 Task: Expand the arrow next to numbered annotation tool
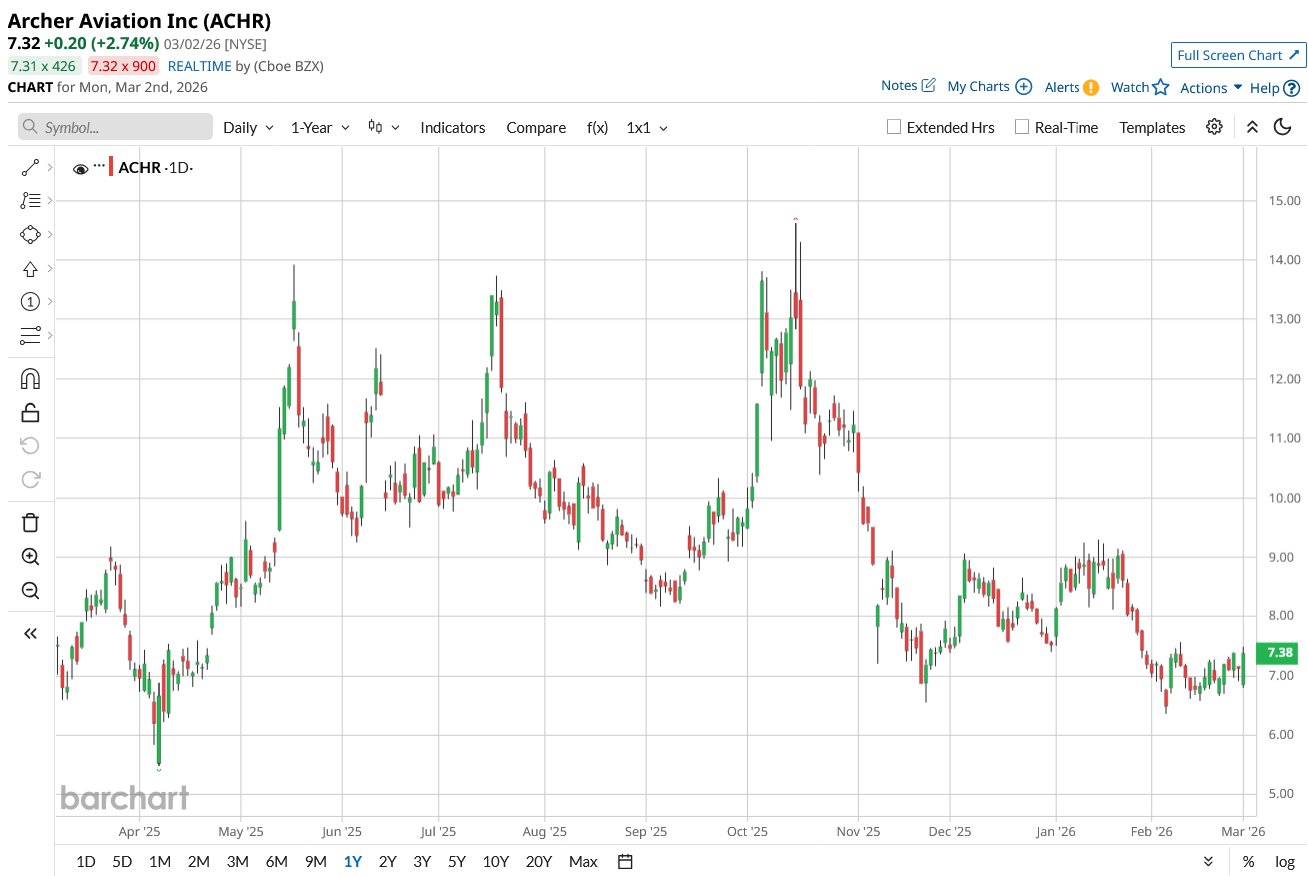(x=49, y=301)
